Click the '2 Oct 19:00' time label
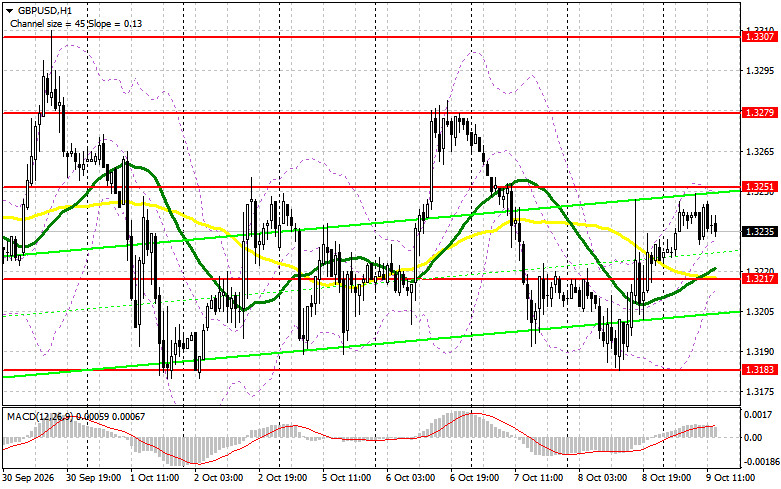This screenshot has width=781, height=489. click(283, 478)
